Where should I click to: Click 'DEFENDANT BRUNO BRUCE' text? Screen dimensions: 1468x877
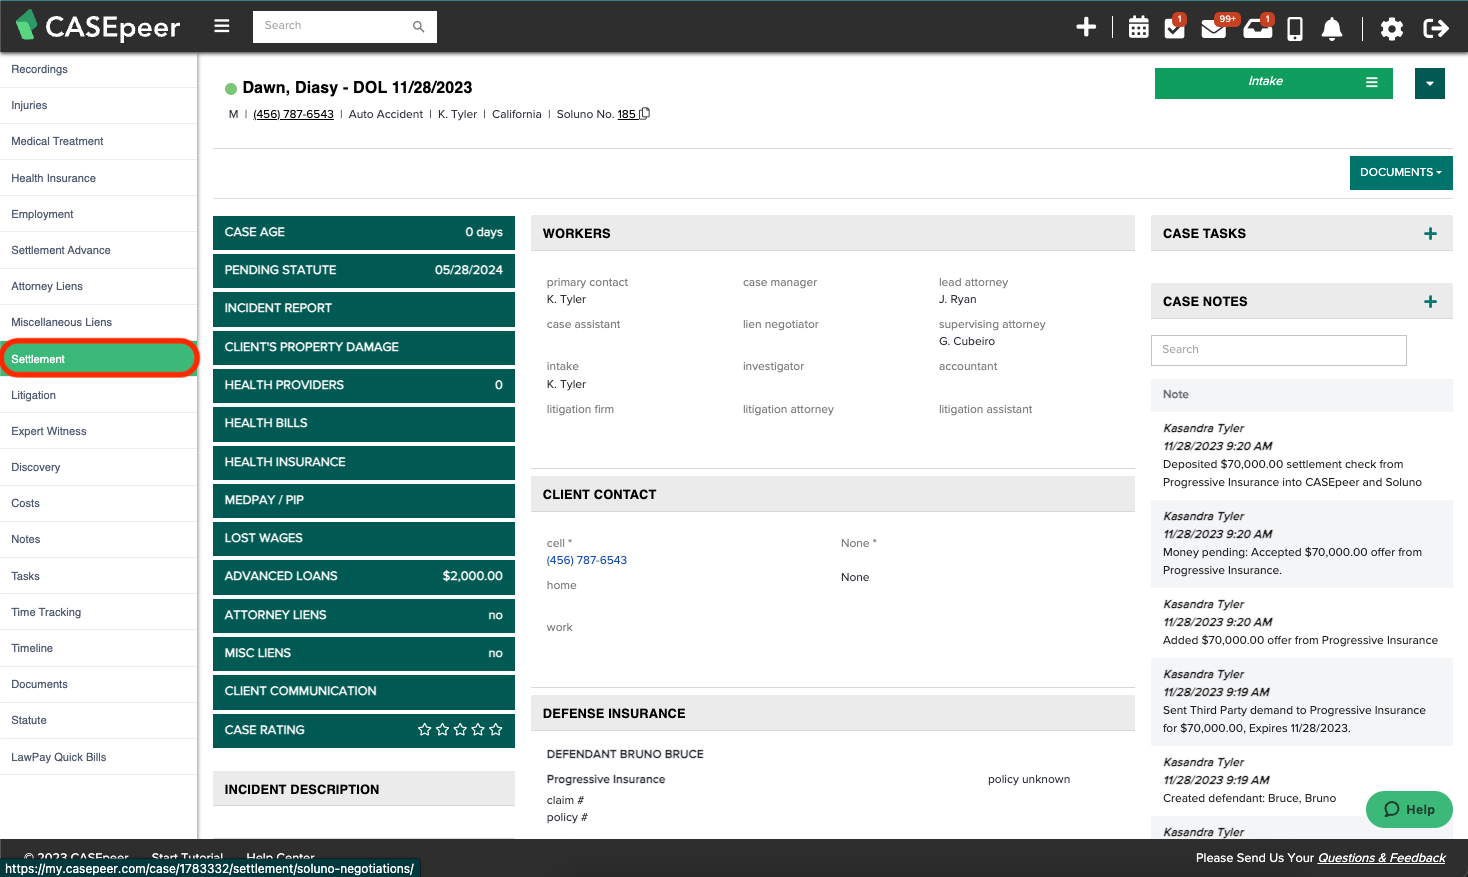(625, 754)
